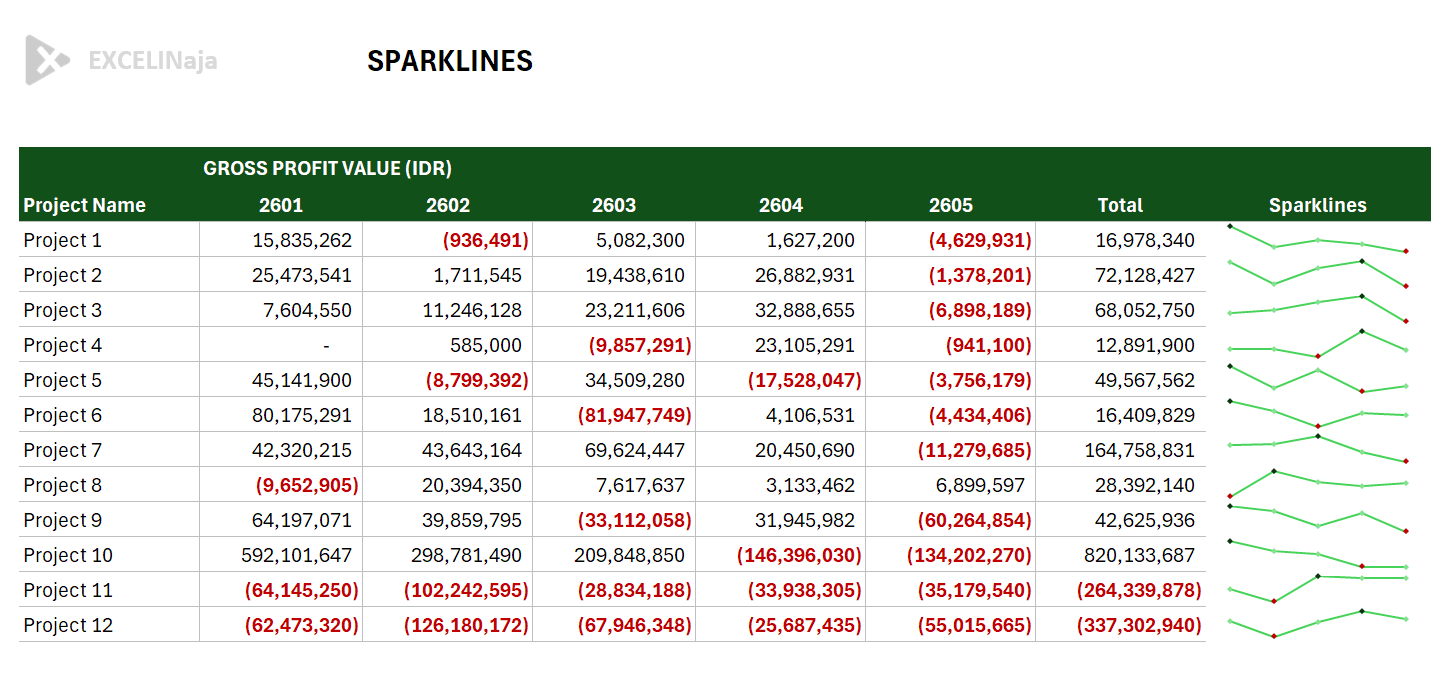Image resolution: width=1448 pixels, height=676 pixels.
Task: Click the EXCELINaja logo icon
Action: click(x=47, y=60)
